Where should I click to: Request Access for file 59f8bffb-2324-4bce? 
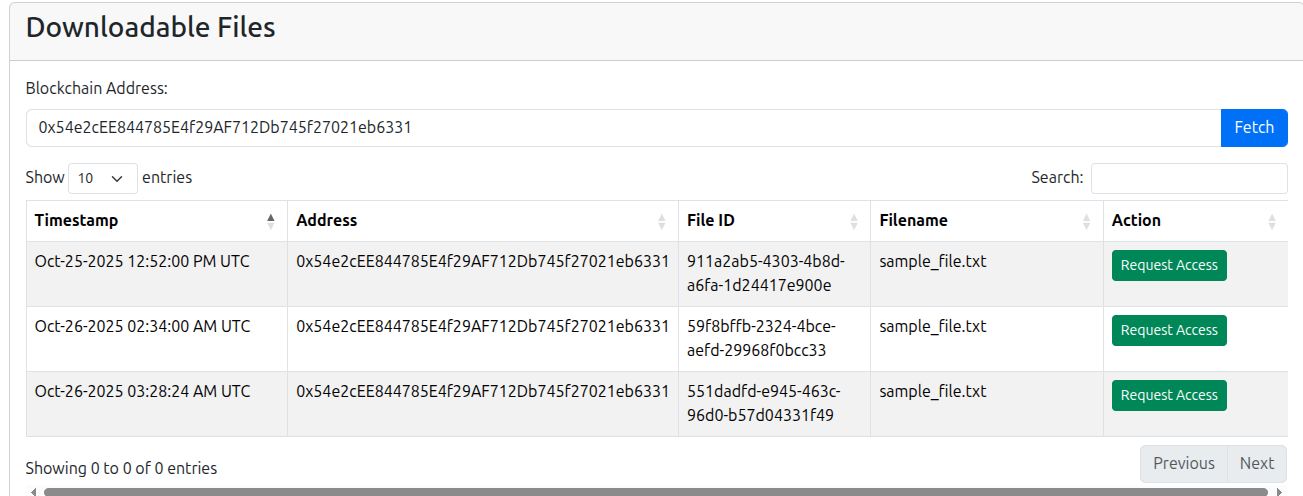tap(1169, 331)
